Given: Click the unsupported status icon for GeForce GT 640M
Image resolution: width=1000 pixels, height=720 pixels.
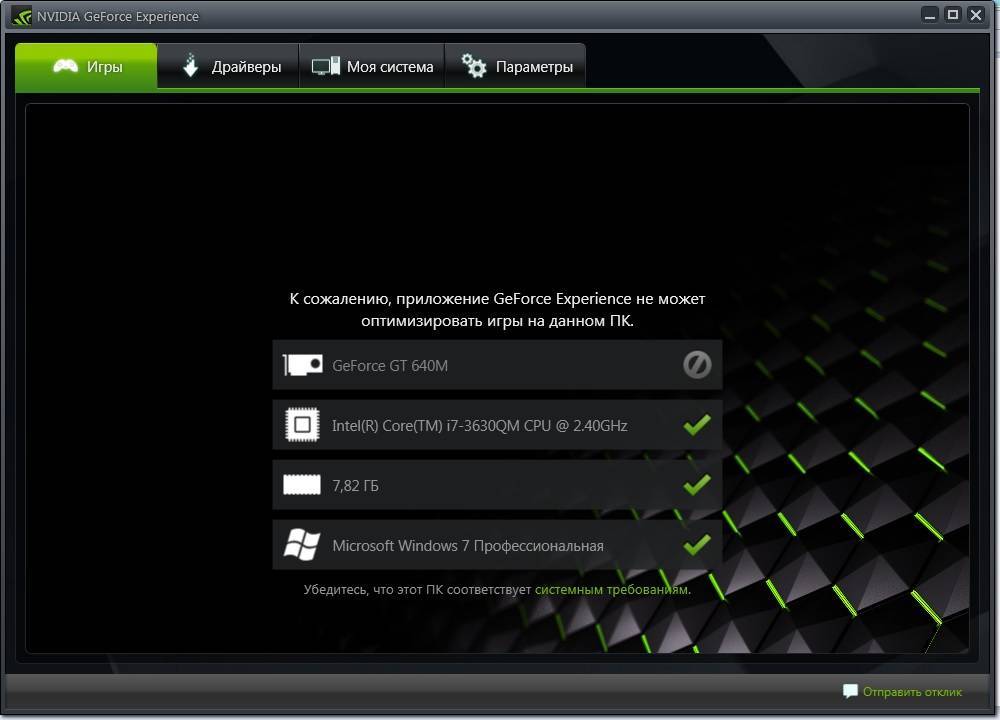Looking at the screenshot, I should tap(697, 365).
